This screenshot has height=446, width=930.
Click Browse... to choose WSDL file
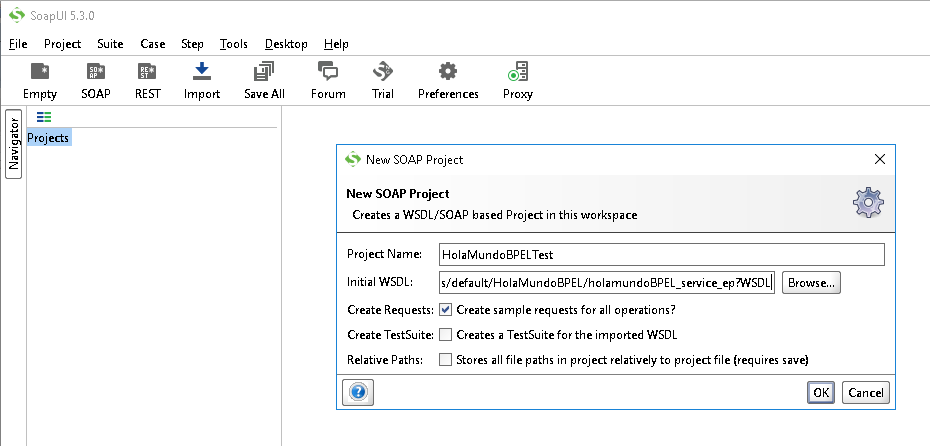tap(811, 283)
